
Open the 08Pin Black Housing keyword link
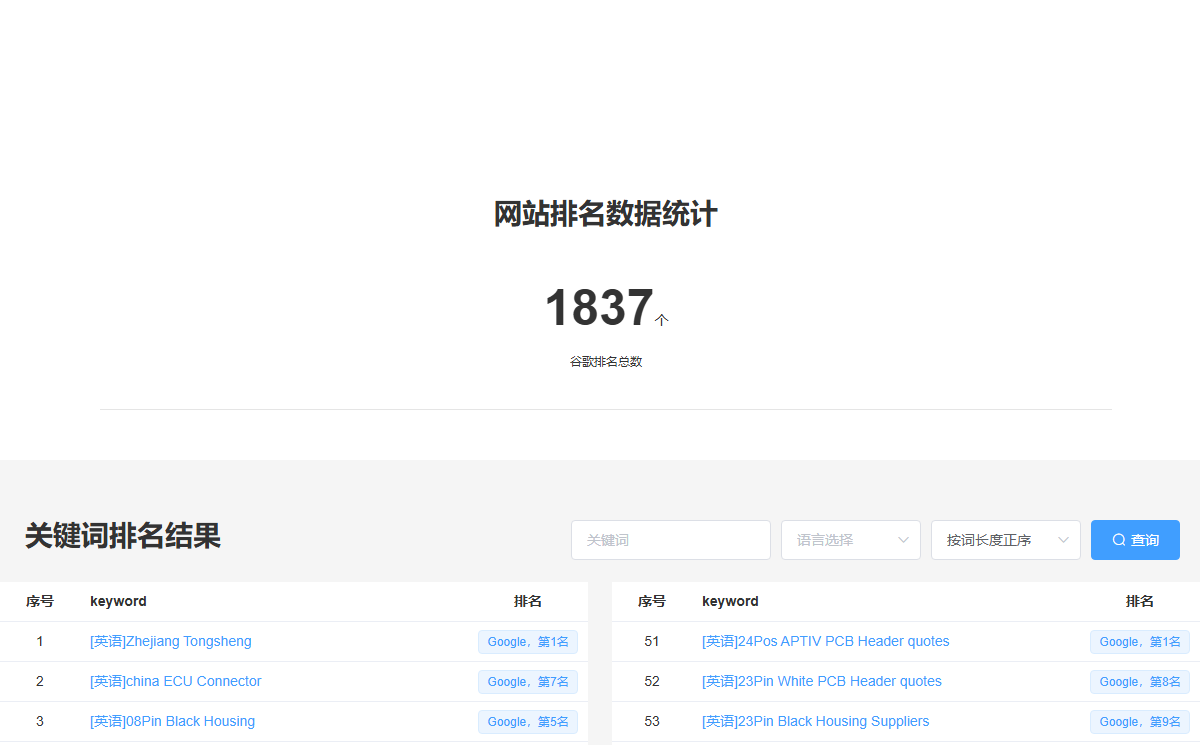(172, 721)
